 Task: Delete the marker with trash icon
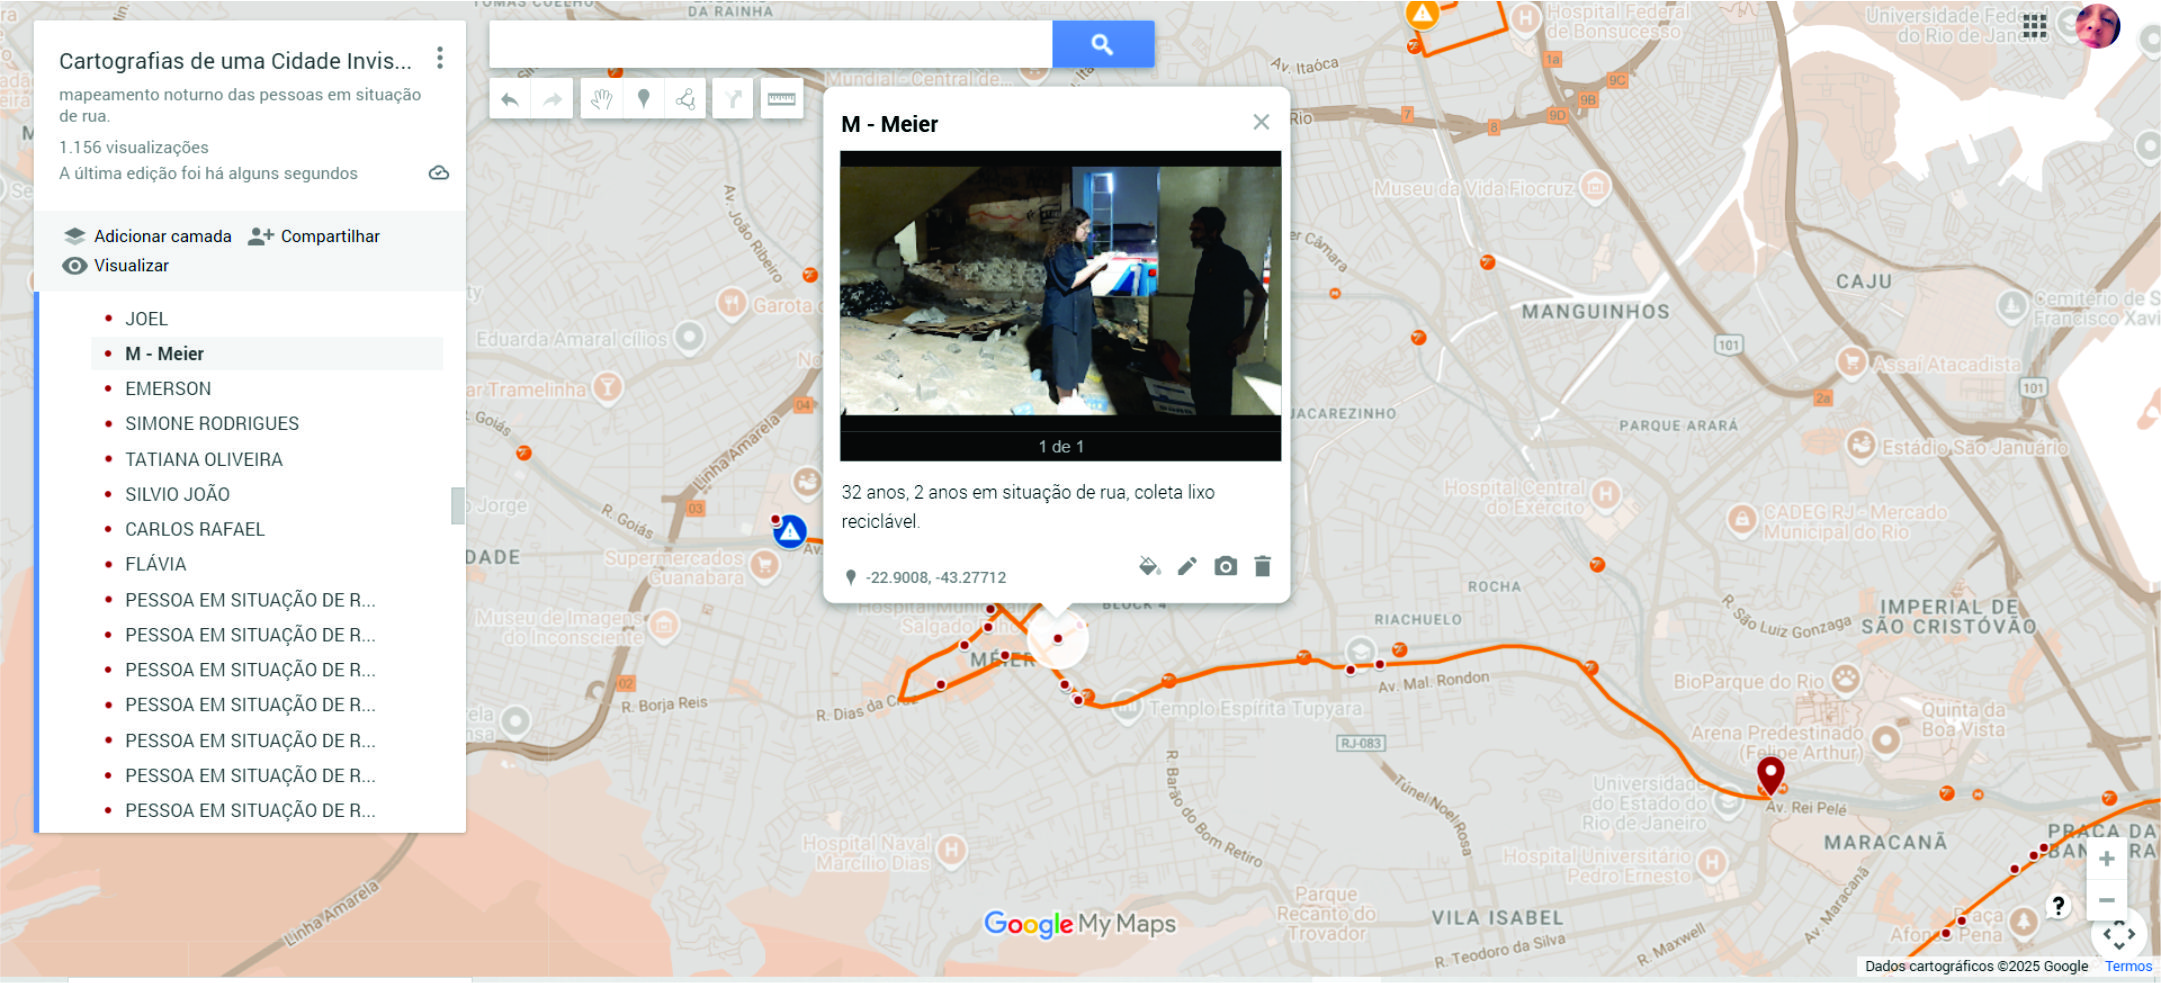[1263, 567]
